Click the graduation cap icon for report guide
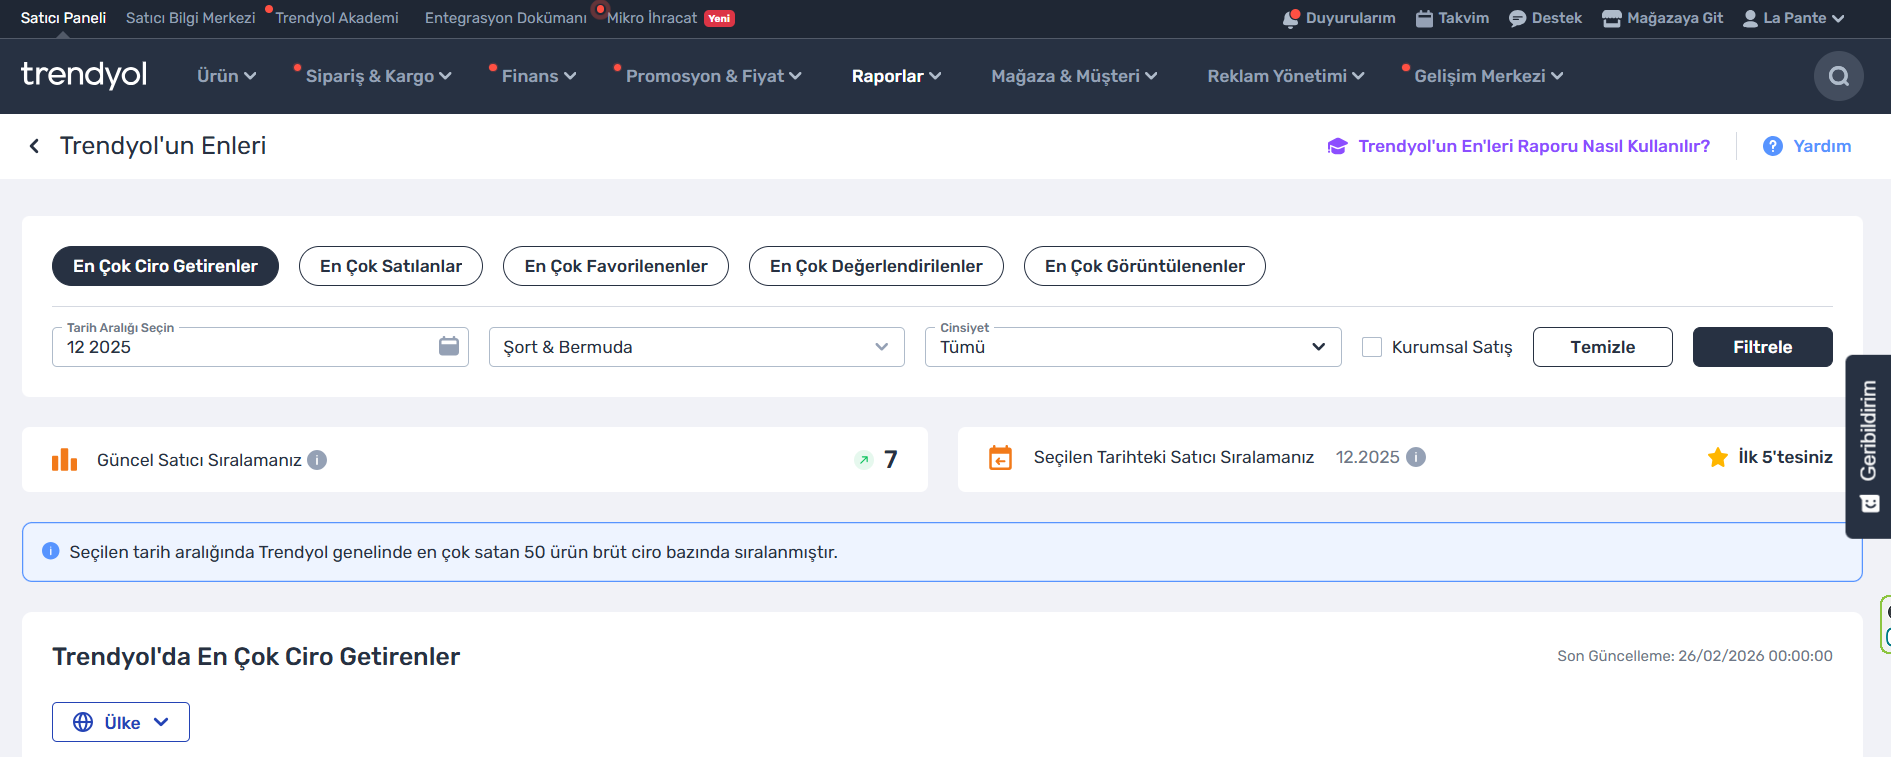This screenshot has height=757, width=1891. point(1337,146)
